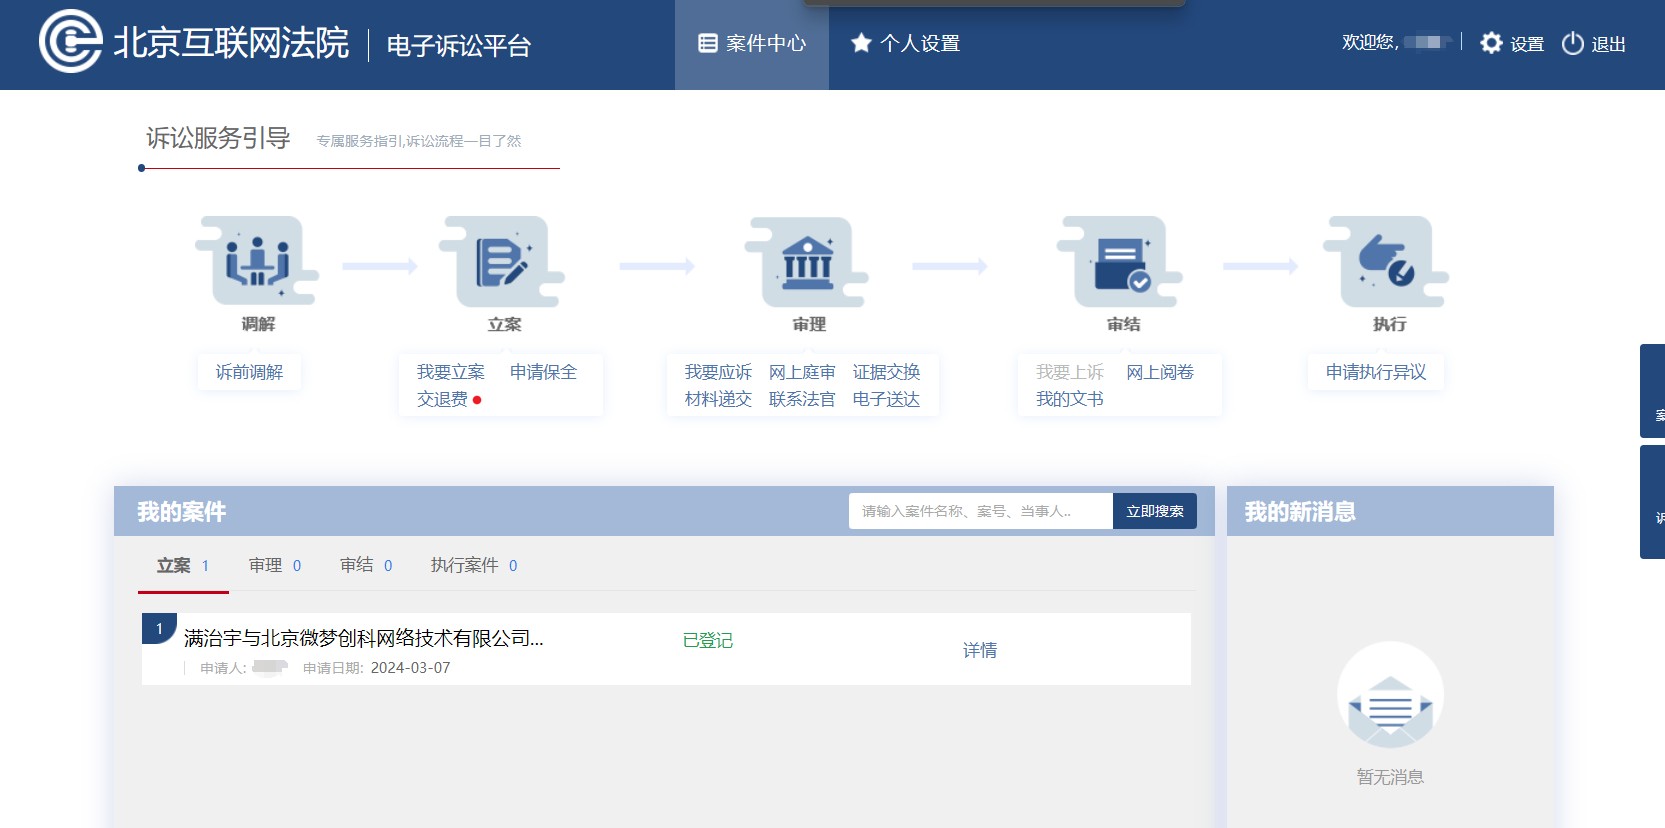Click the Beijing Internet Court logo
Screen dimensions: 1665x828
coord(70,42)
